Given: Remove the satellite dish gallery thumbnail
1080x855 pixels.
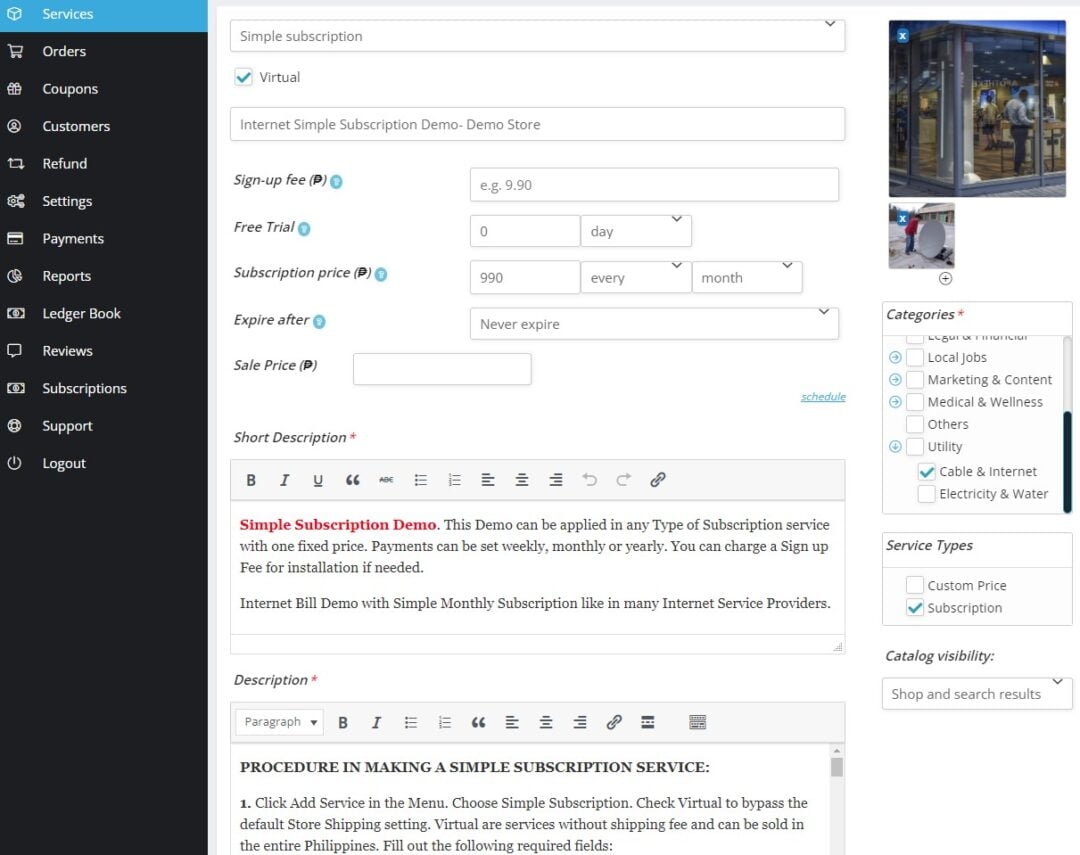Looking at the screenshot, I should pos(902,219).
